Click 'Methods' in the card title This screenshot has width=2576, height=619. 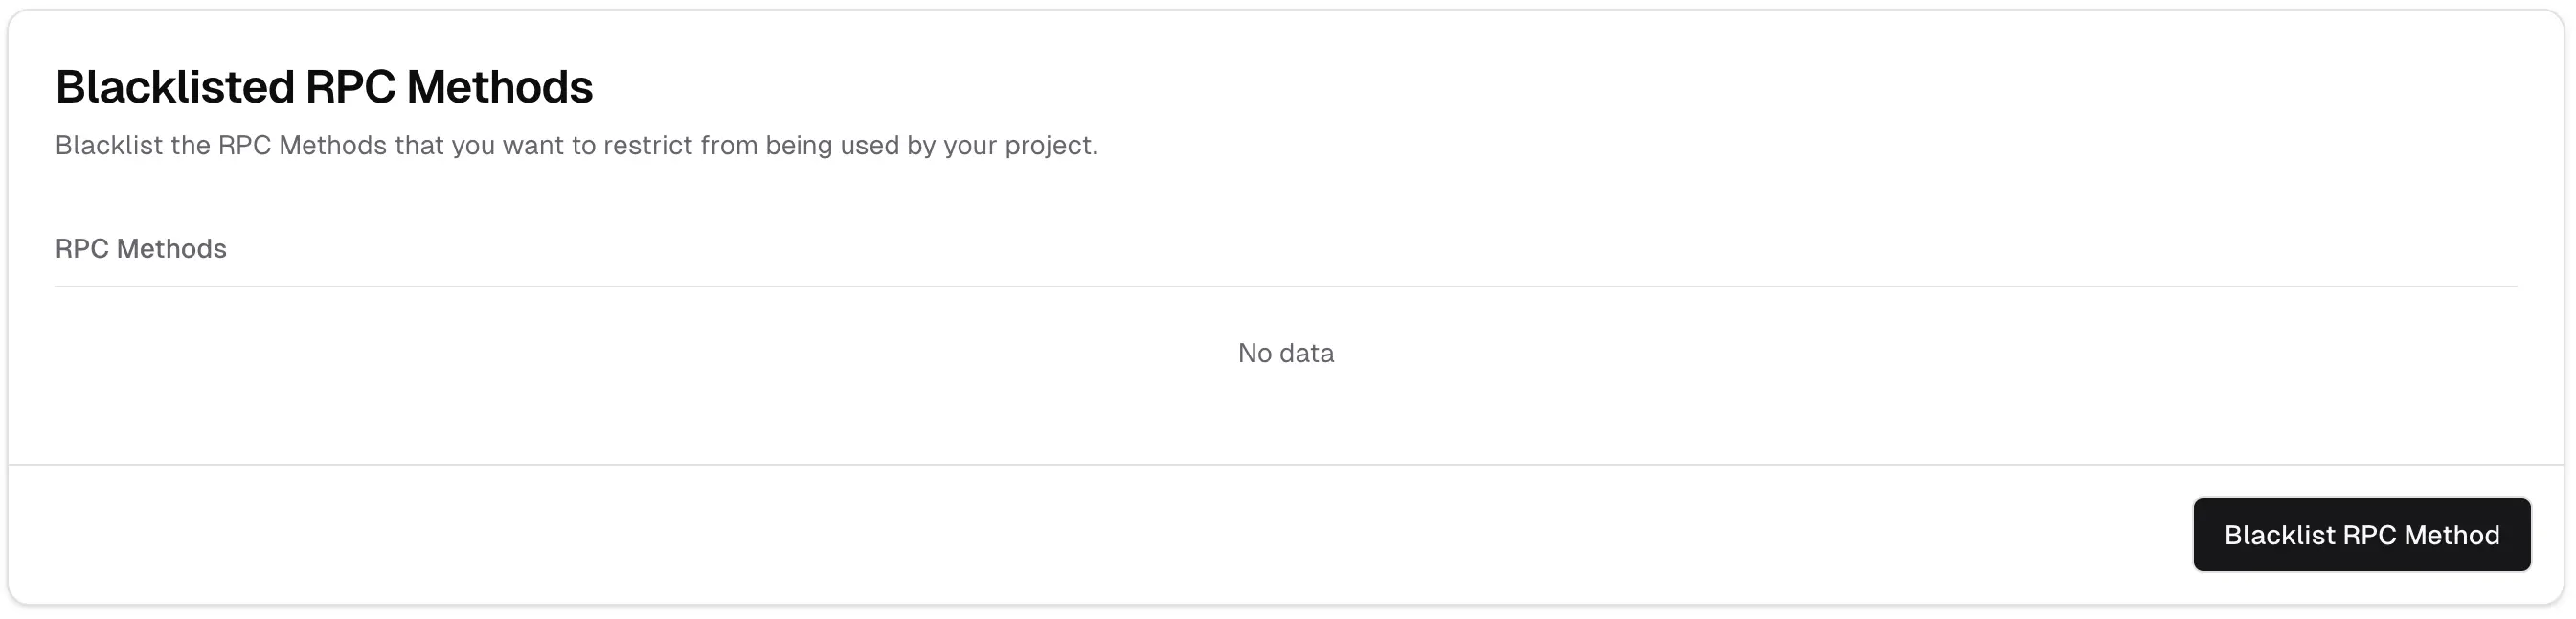pos(499,87)
